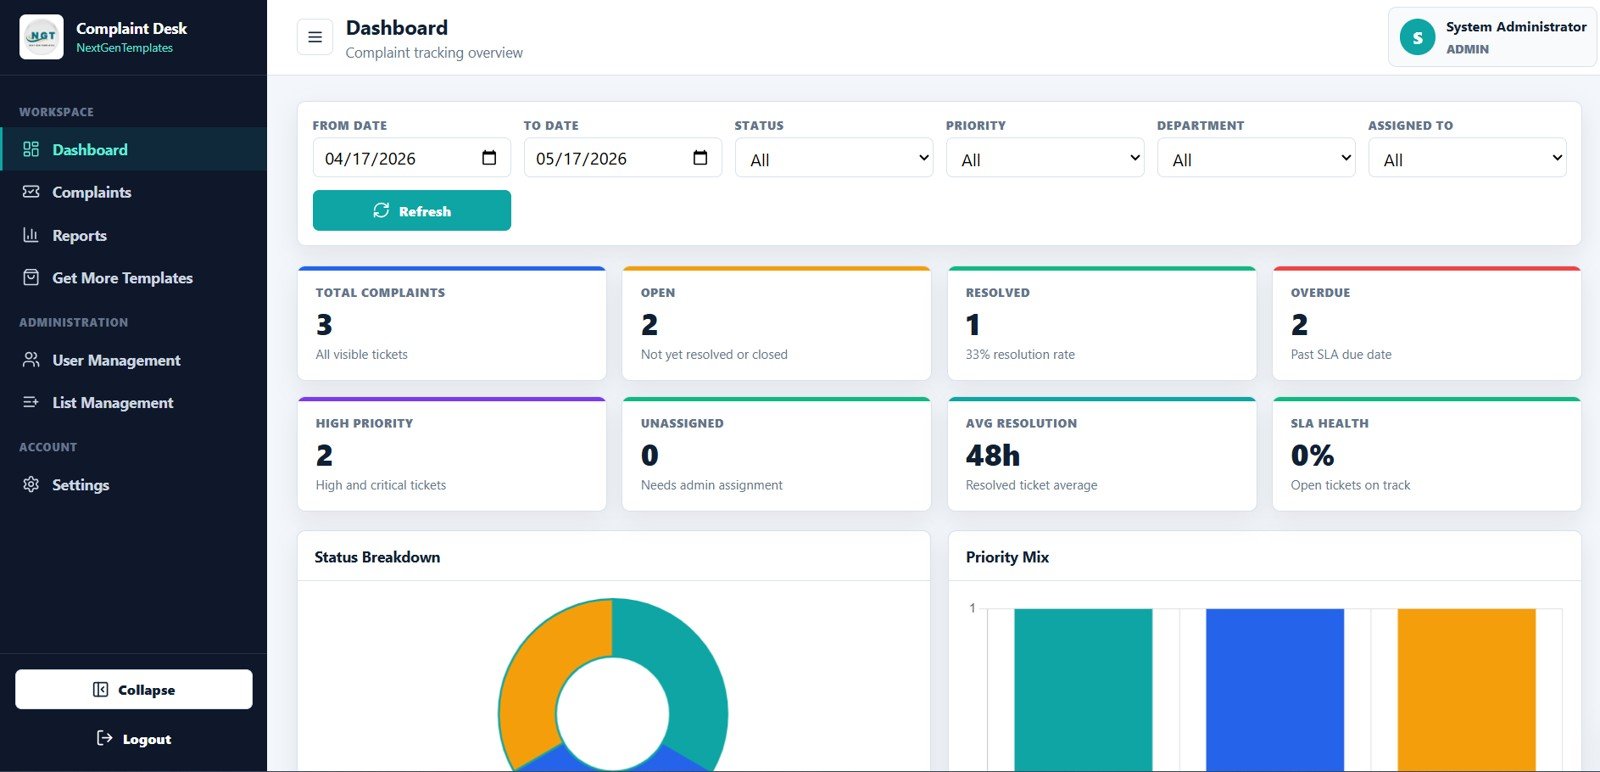The width and height of the screenshot is (1600, 772).
Task: Open account Settings
Action: click(x=133, y=484)
